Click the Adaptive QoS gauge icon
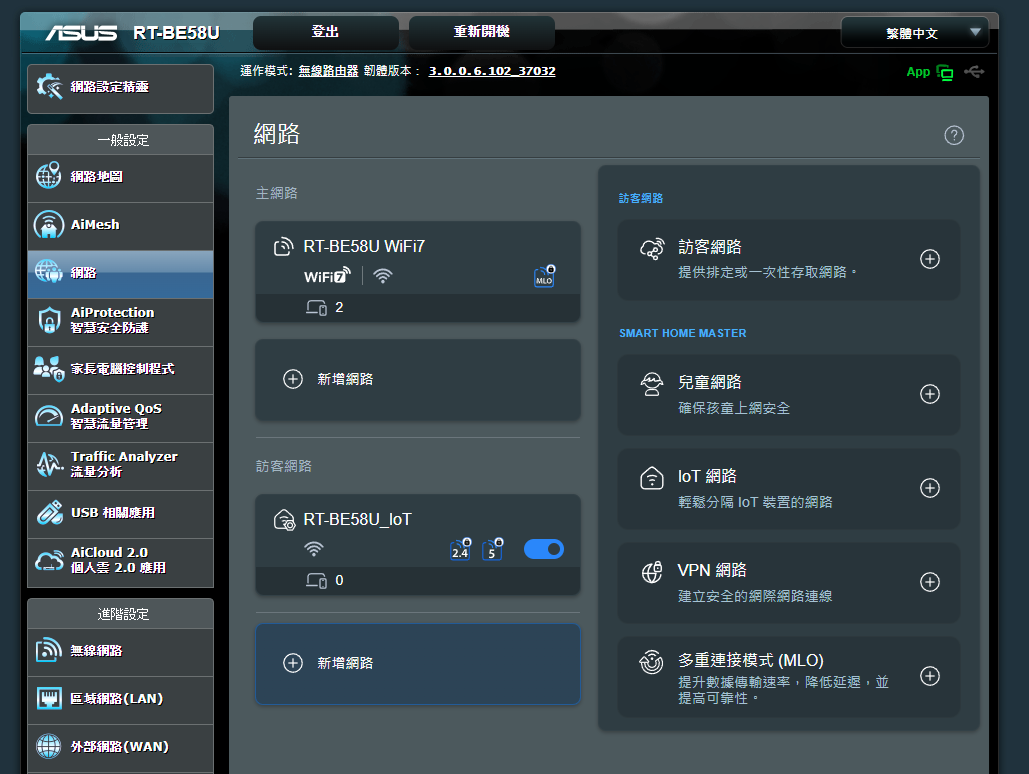This screenshot has width=1029, height=774. coord(49,416)
